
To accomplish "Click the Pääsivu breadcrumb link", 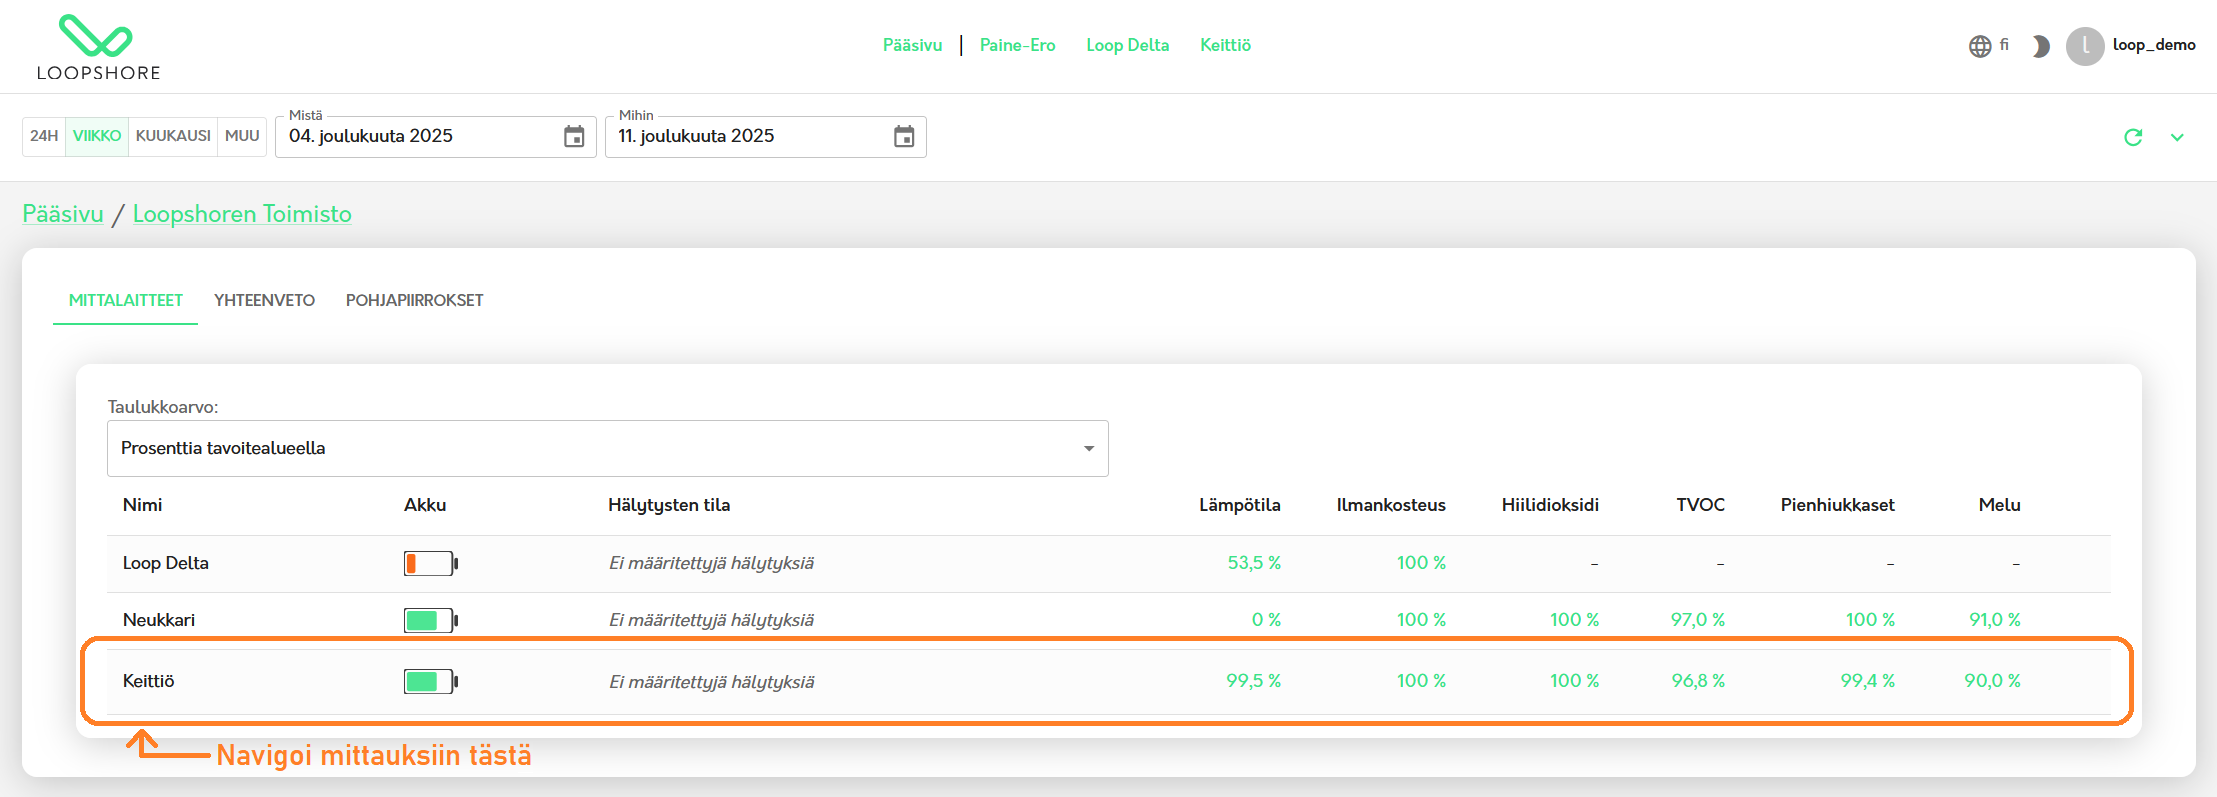I will coord(63,214).
